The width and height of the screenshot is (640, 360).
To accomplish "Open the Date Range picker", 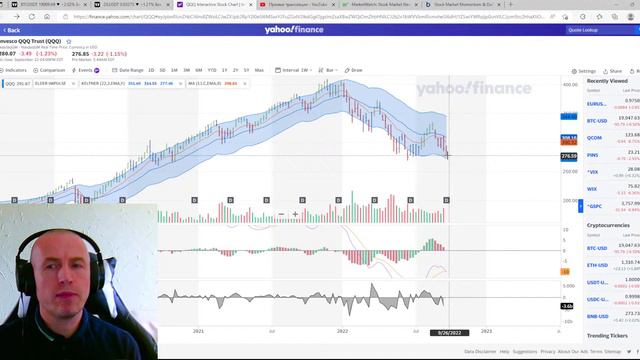I will [128, 70].
